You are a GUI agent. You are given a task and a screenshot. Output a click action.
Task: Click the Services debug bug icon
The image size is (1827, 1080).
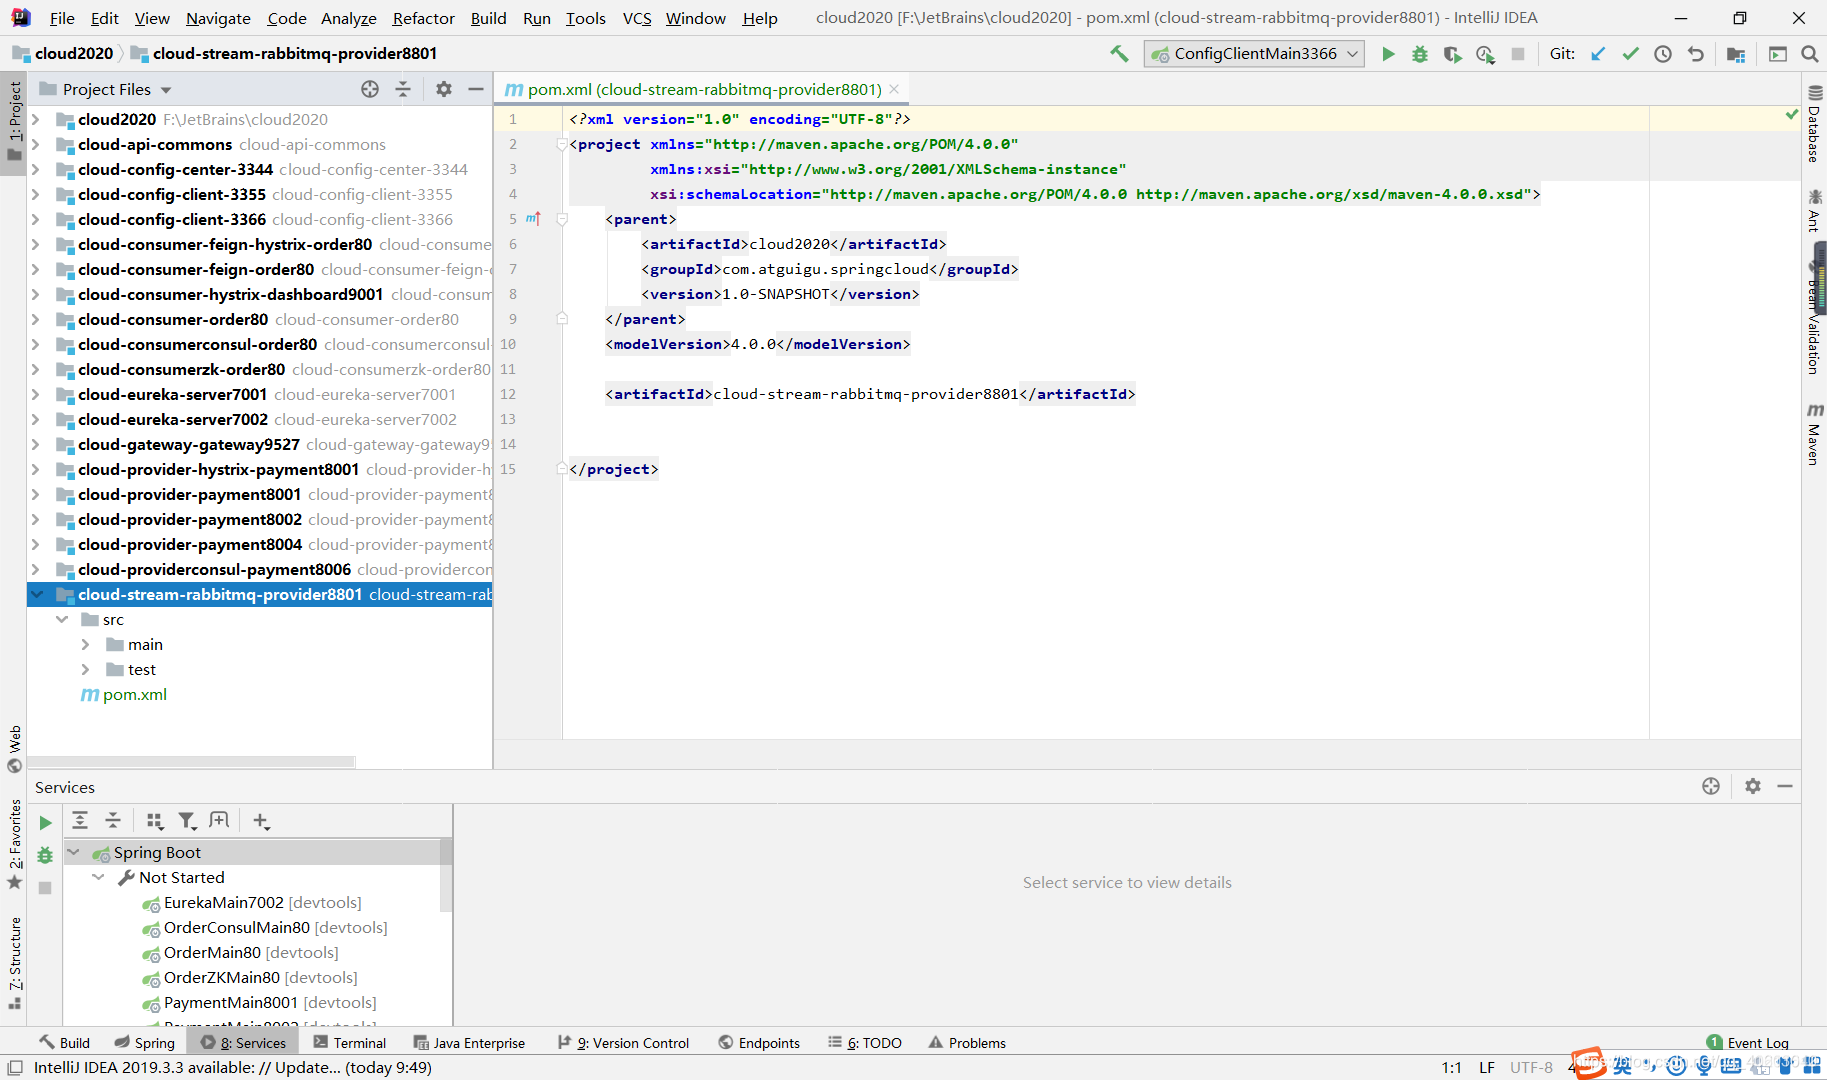[45, 855]
